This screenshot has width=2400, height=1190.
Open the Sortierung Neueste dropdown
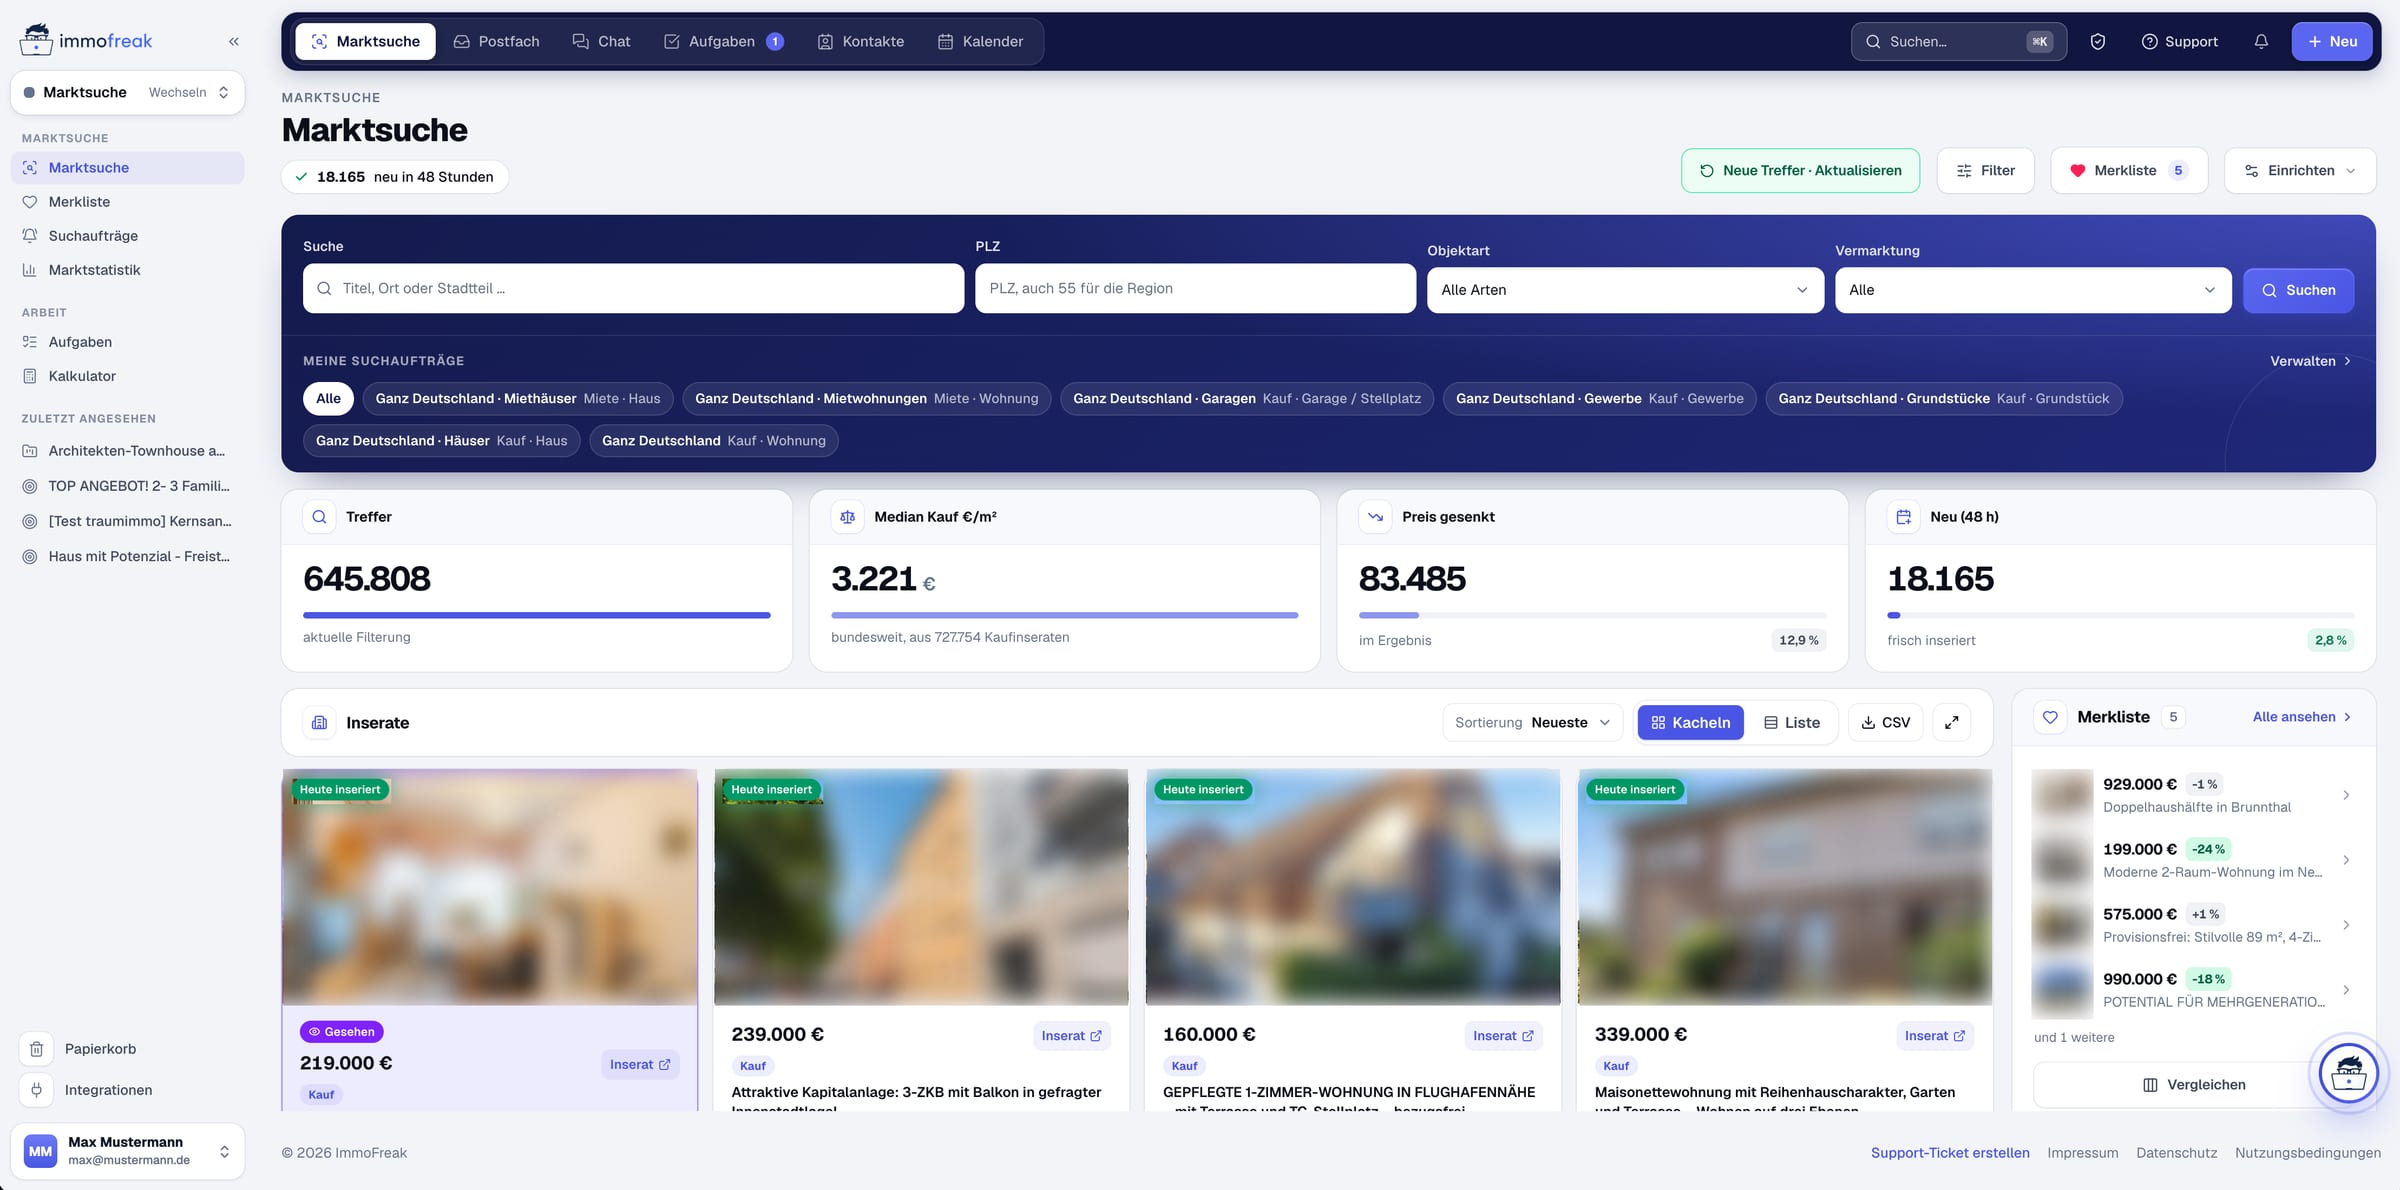[1532, 722]
